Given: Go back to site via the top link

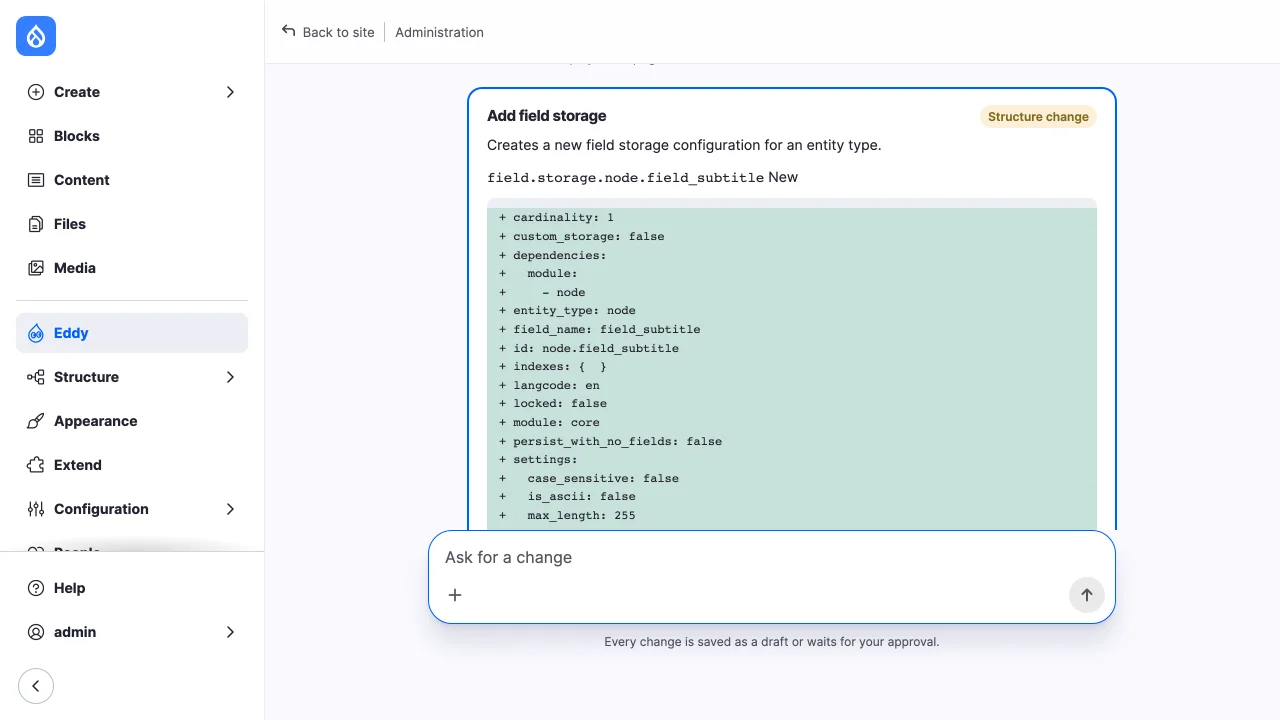Looking at the screenshot, I should 328,32.
